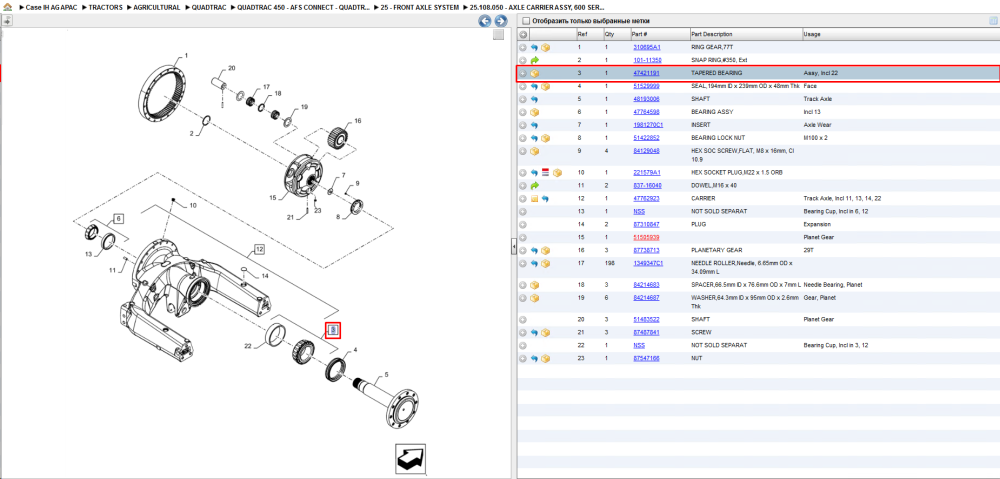This screenshot has width=1000, height=479.
Task: Click yellow note icon on CARRIER row
Action: [x=534, y=198]
